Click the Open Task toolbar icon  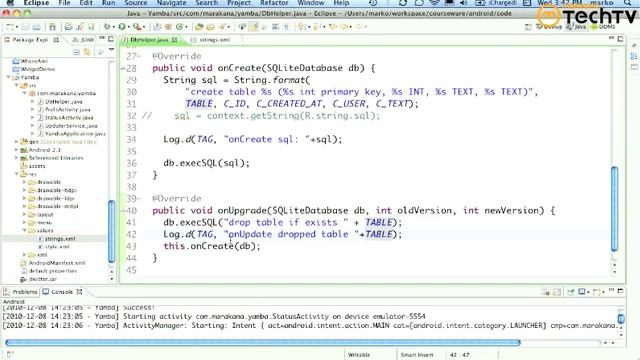pyautogui.click(x=210, y=27)
